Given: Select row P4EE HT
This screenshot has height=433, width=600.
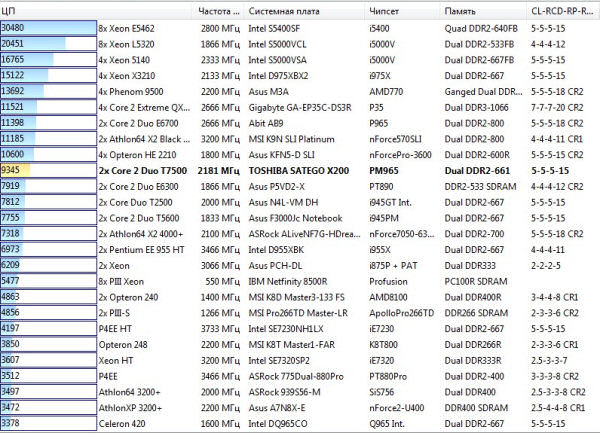Looking at the screenshot, I should point(300,329).
